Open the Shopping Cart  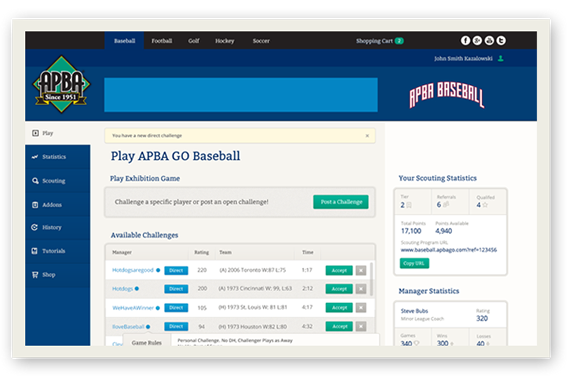(374, 41)
